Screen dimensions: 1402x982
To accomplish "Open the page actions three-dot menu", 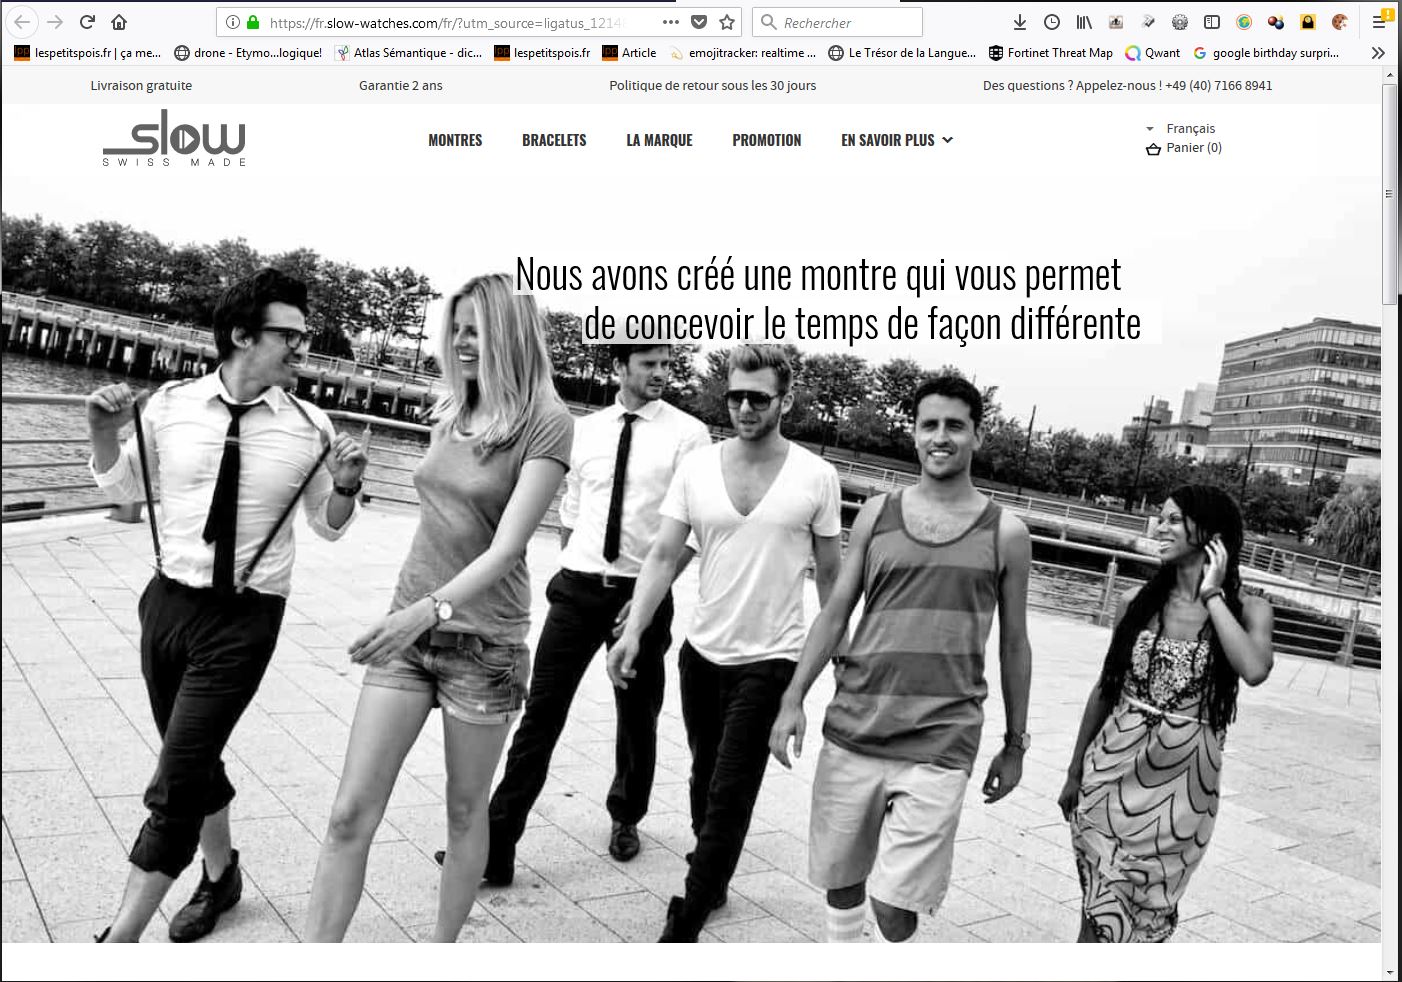I will (x=671, y=22).
